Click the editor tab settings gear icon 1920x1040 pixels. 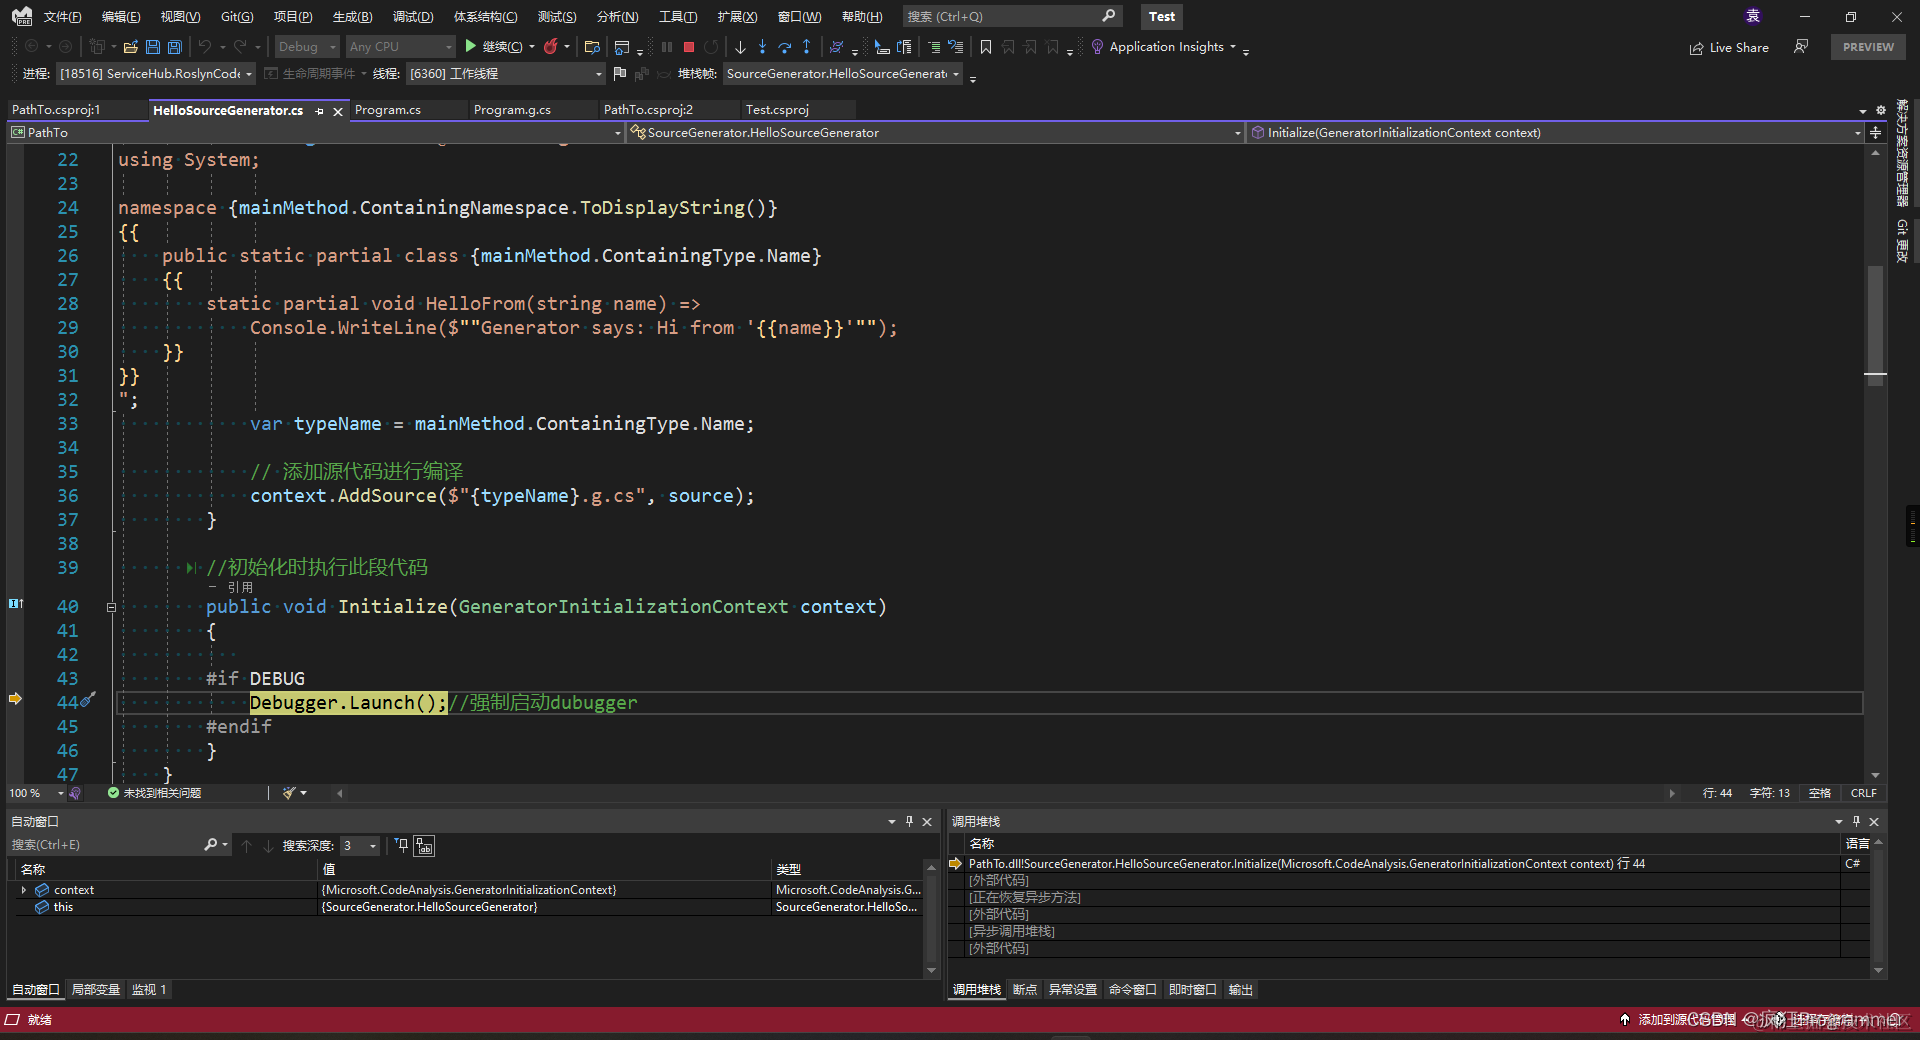click(x=1880, y=110)
